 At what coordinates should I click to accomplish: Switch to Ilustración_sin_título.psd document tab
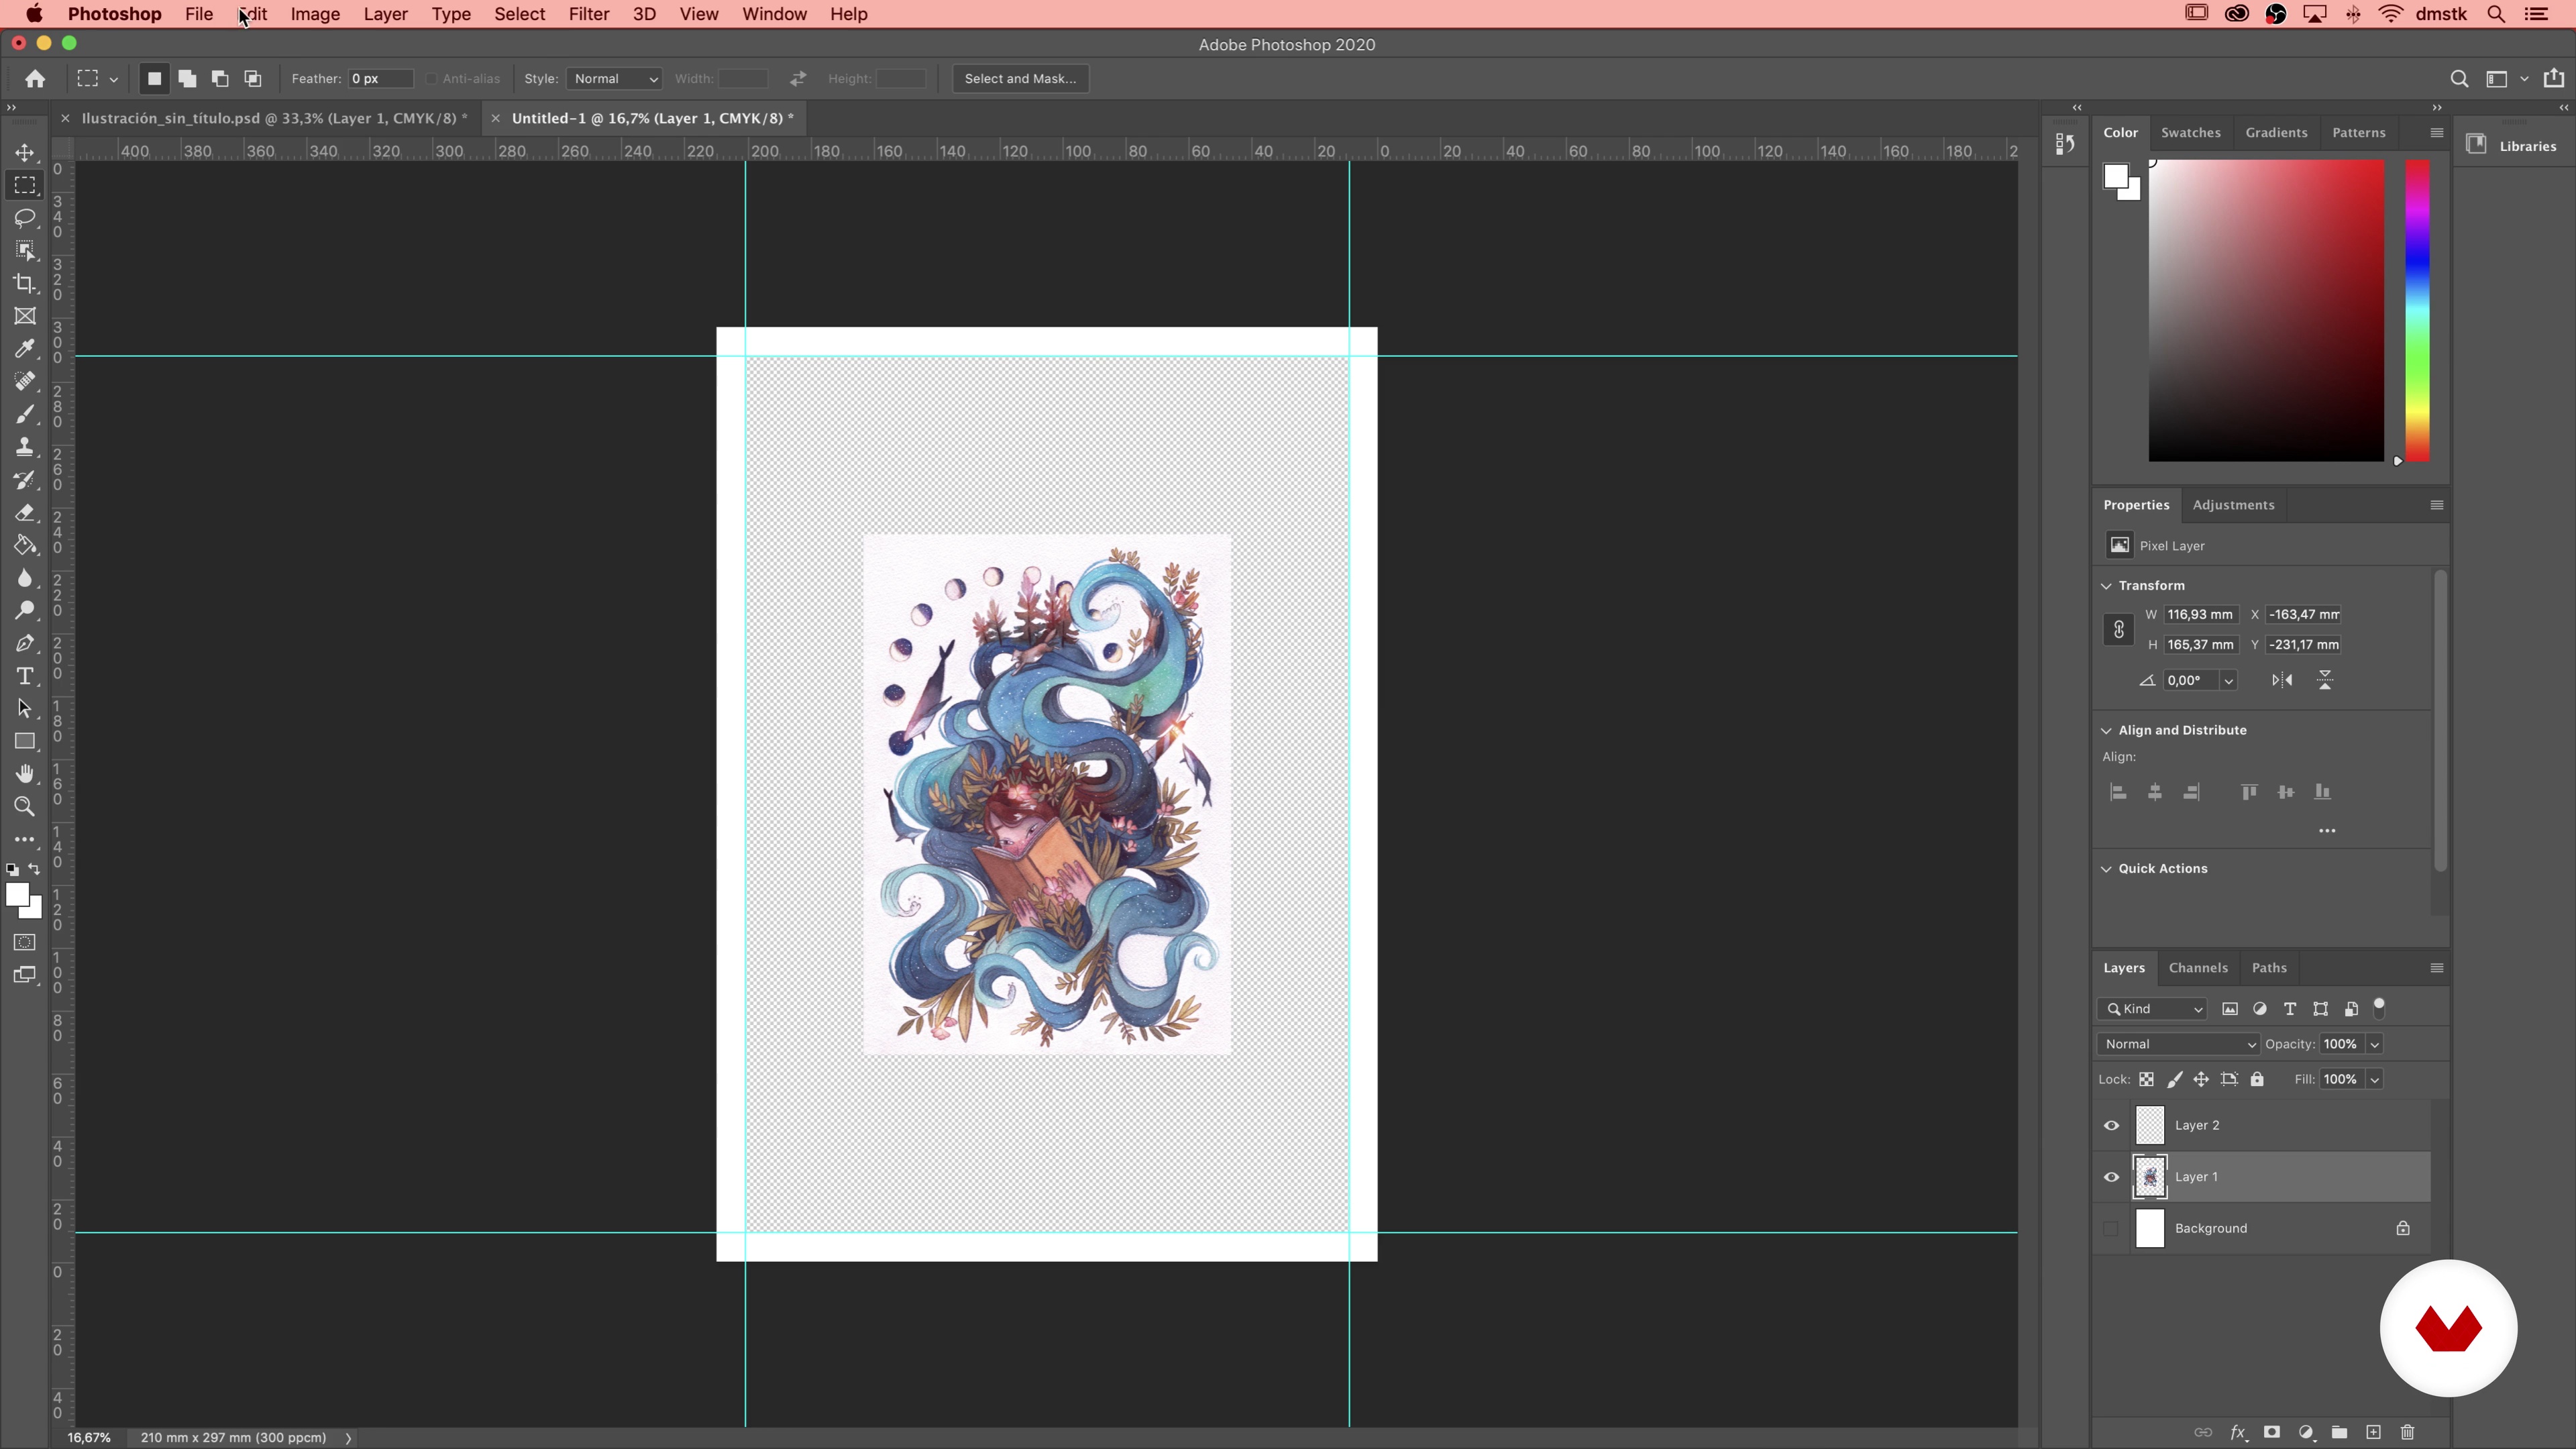pyautogui.click(x=274, y=118)
